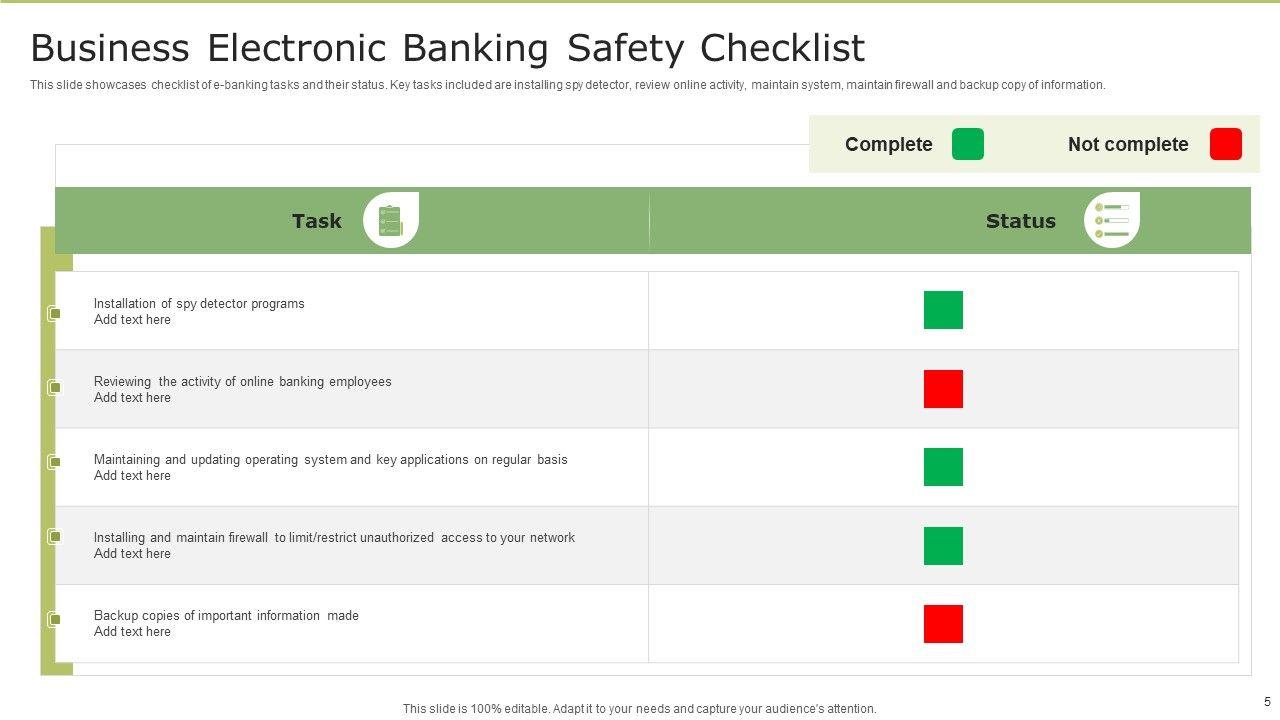Image resolution: width=1280 pixels, height=720 pixels.
Task: Click bullet marker beside reviewing activity row
Action: (55, 388)
